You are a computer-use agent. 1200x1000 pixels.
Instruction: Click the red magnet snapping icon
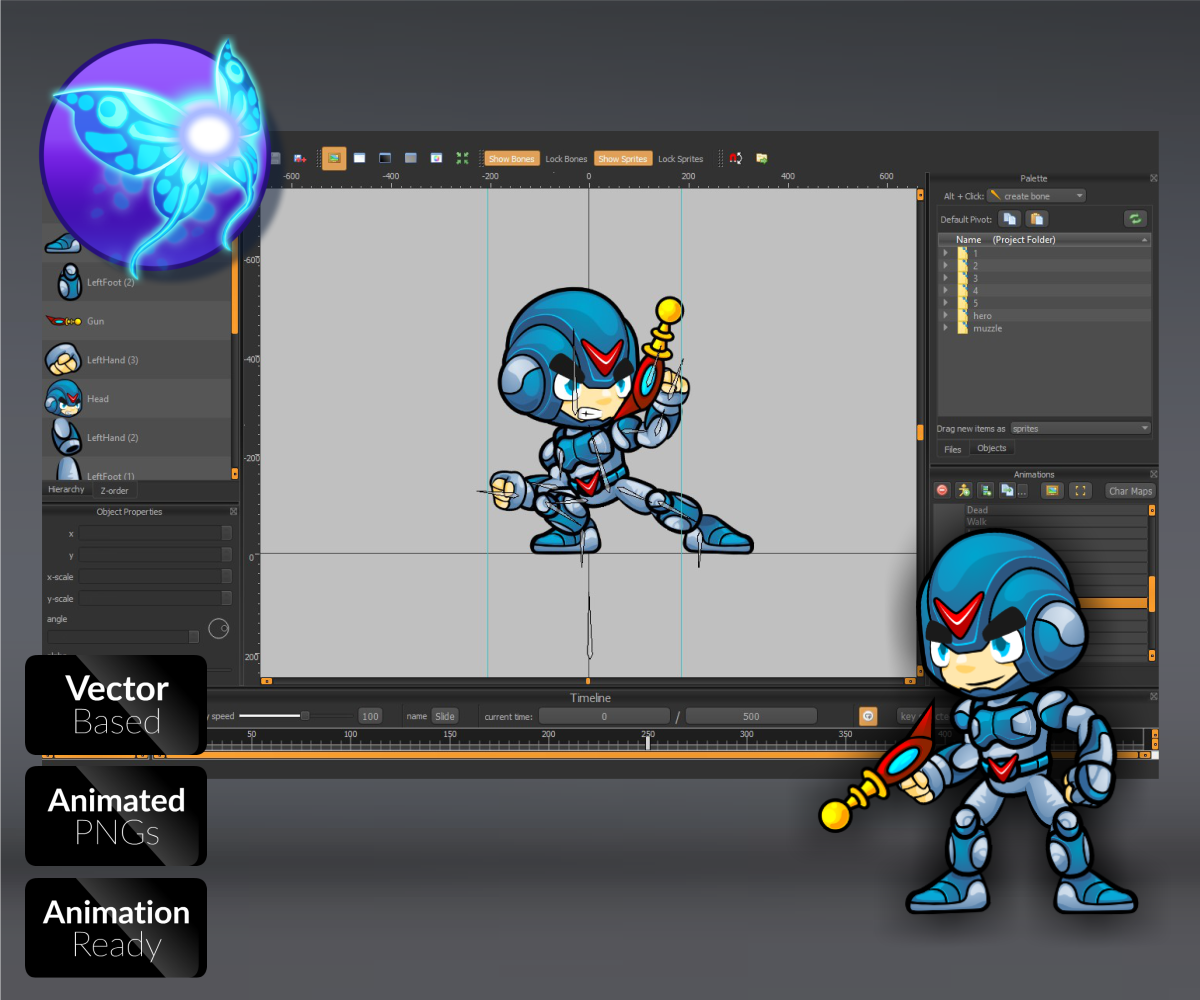(735, 158)
